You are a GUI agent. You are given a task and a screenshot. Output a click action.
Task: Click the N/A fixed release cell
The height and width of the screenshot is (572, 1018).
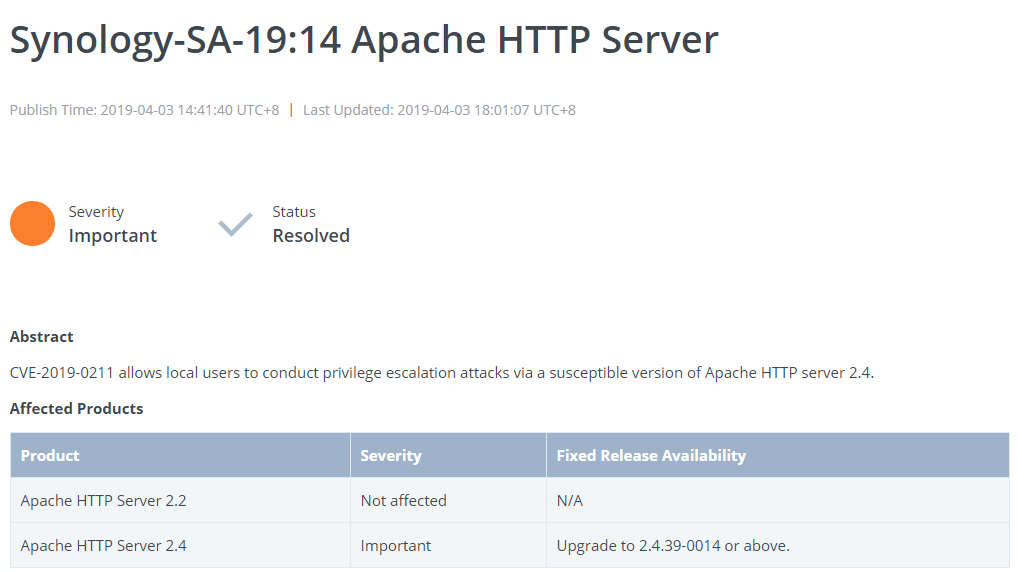(x=778, y=501)
